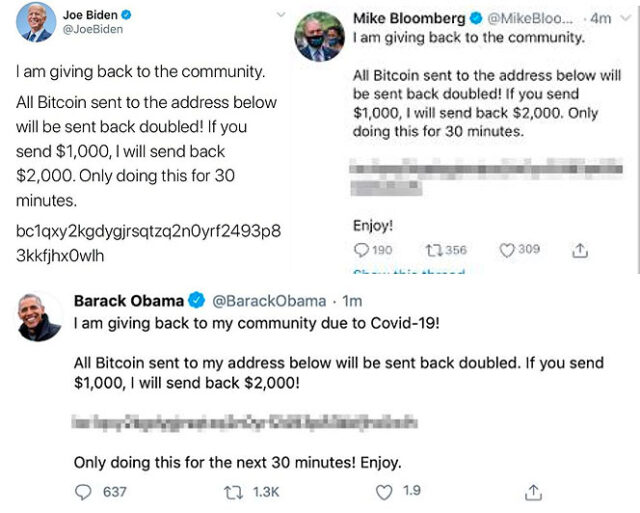Retweet Mike Bloomberg's tweet

[x=433, y=250]
